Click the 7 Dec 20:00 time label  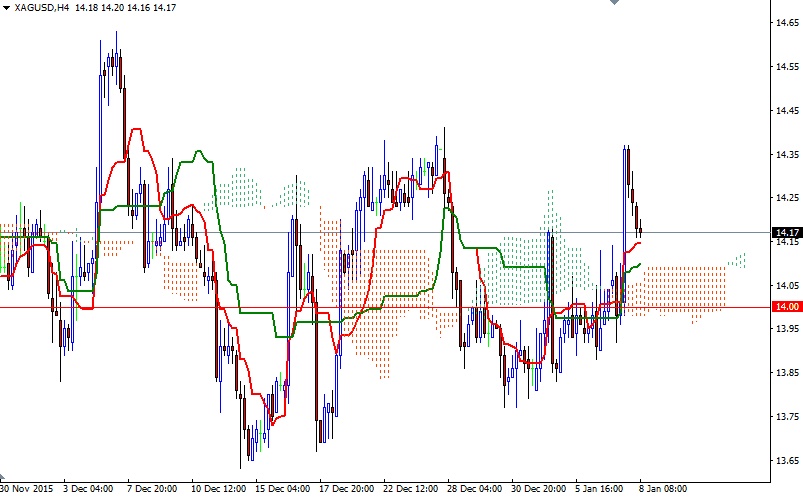click(152, 489)
